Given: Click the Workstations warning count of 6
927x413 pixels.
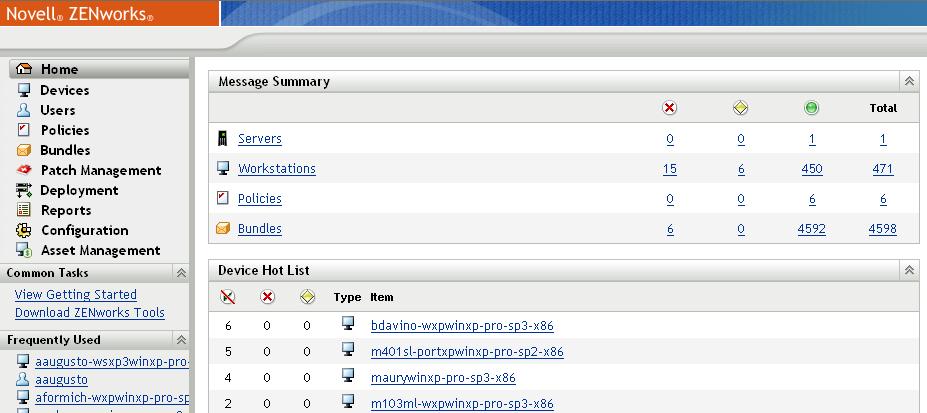Looking at the screenshot, I should pyautogui.click(x=741, y=169).
